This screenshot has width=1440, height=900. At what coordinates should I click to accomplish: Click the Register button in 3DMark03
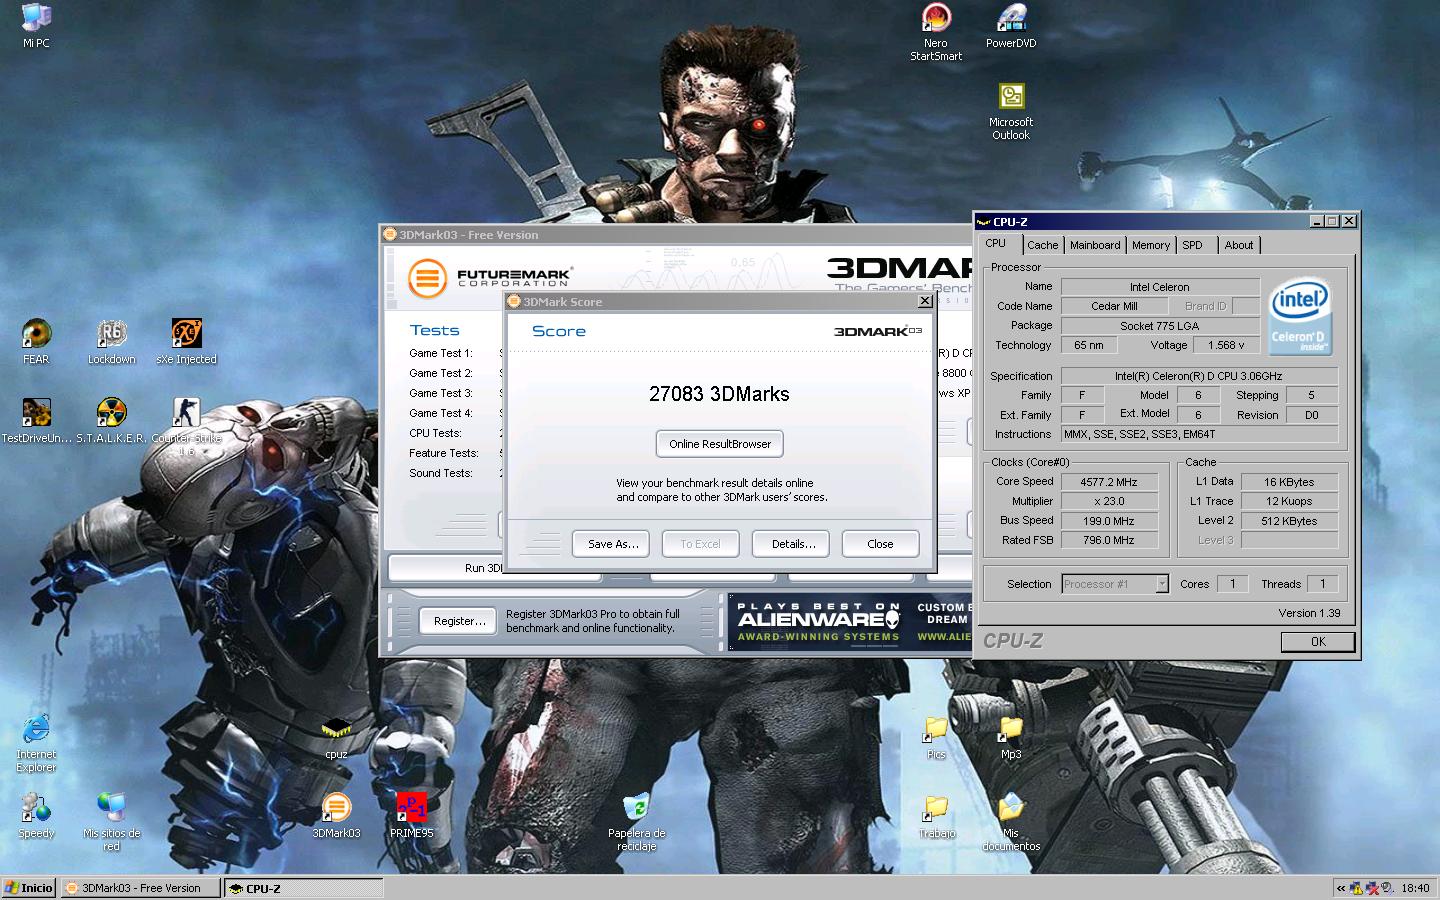tap(459, 621)
